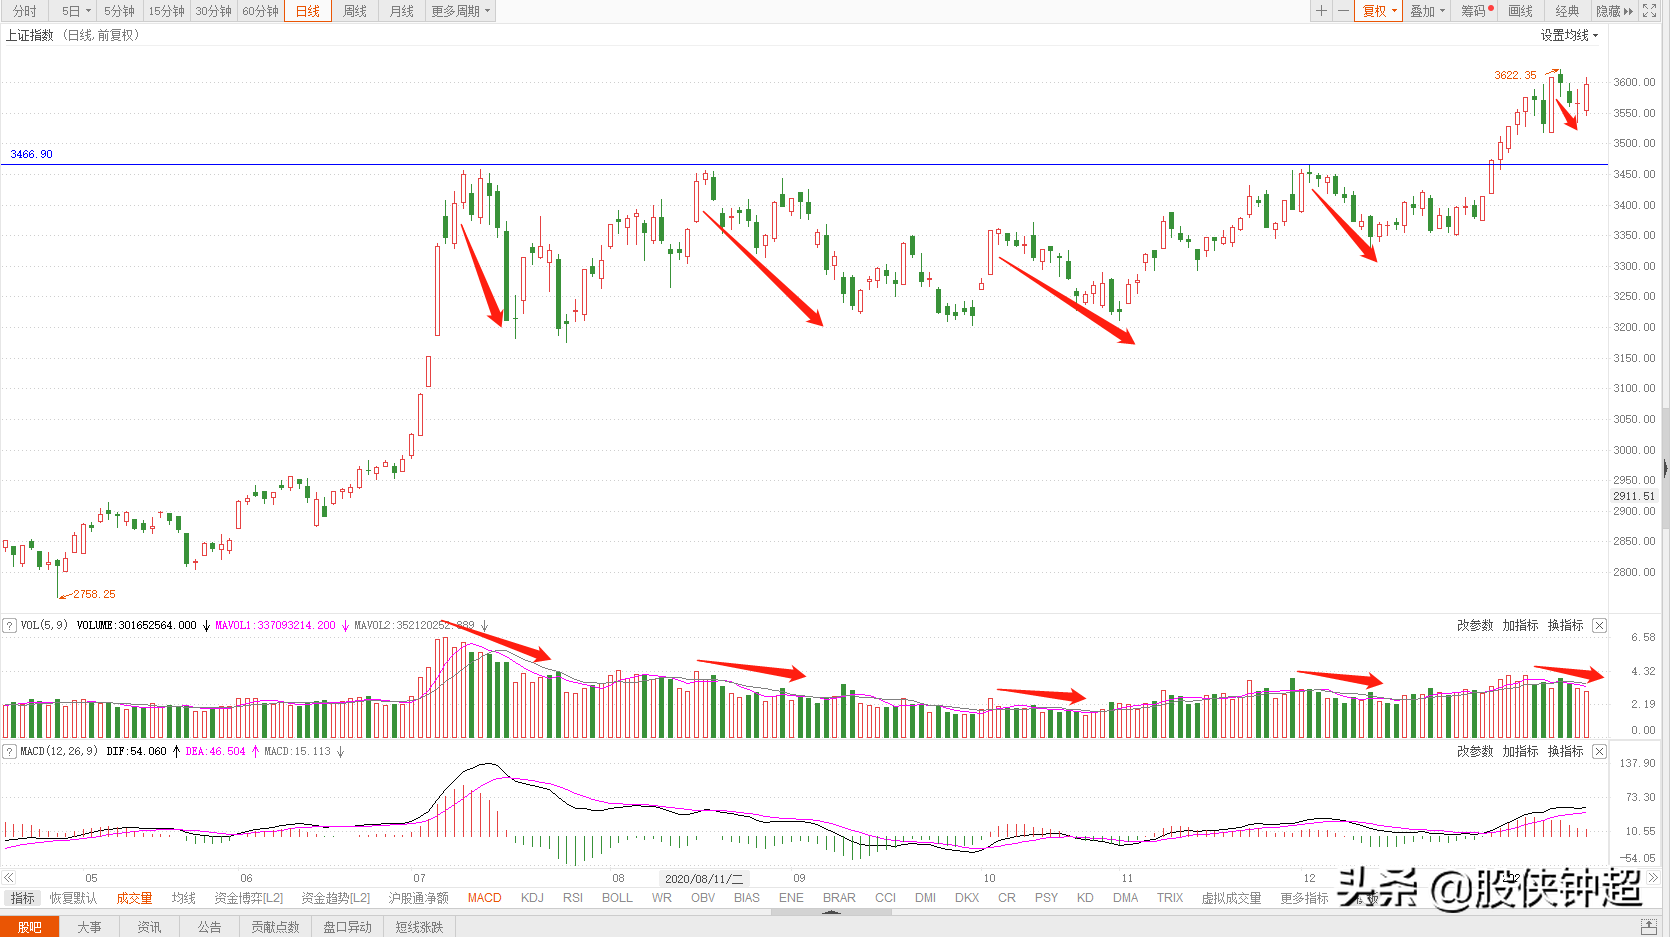
Task: Open the 叠加 overlay dropdown
Action: click(x=1427, y=11)
